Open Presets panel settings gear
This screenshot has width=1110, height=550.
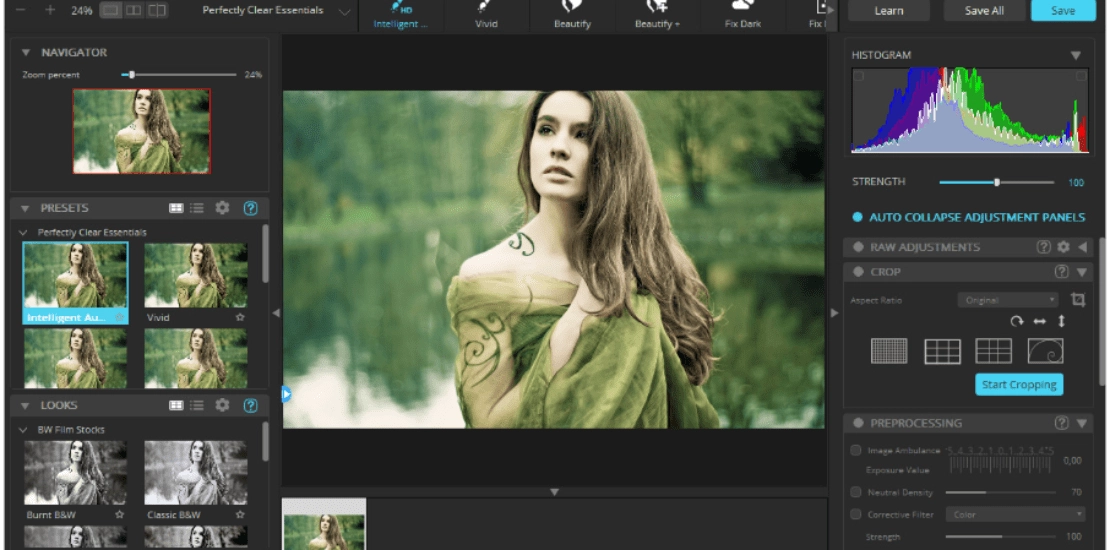pyautogui.click(x=222, y=207)
